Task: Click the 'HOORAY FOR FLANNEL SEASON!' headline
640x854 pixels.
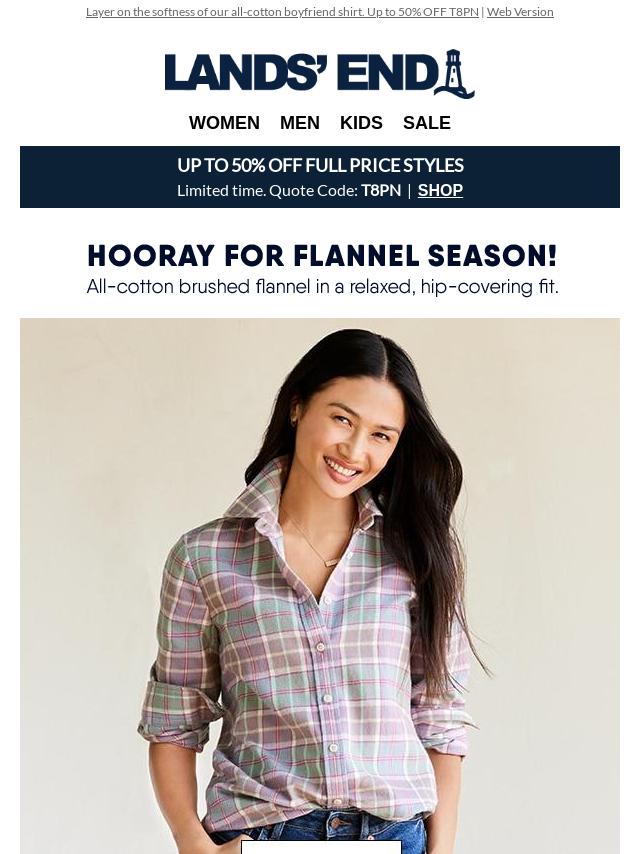Action: (x=322, y=256)
